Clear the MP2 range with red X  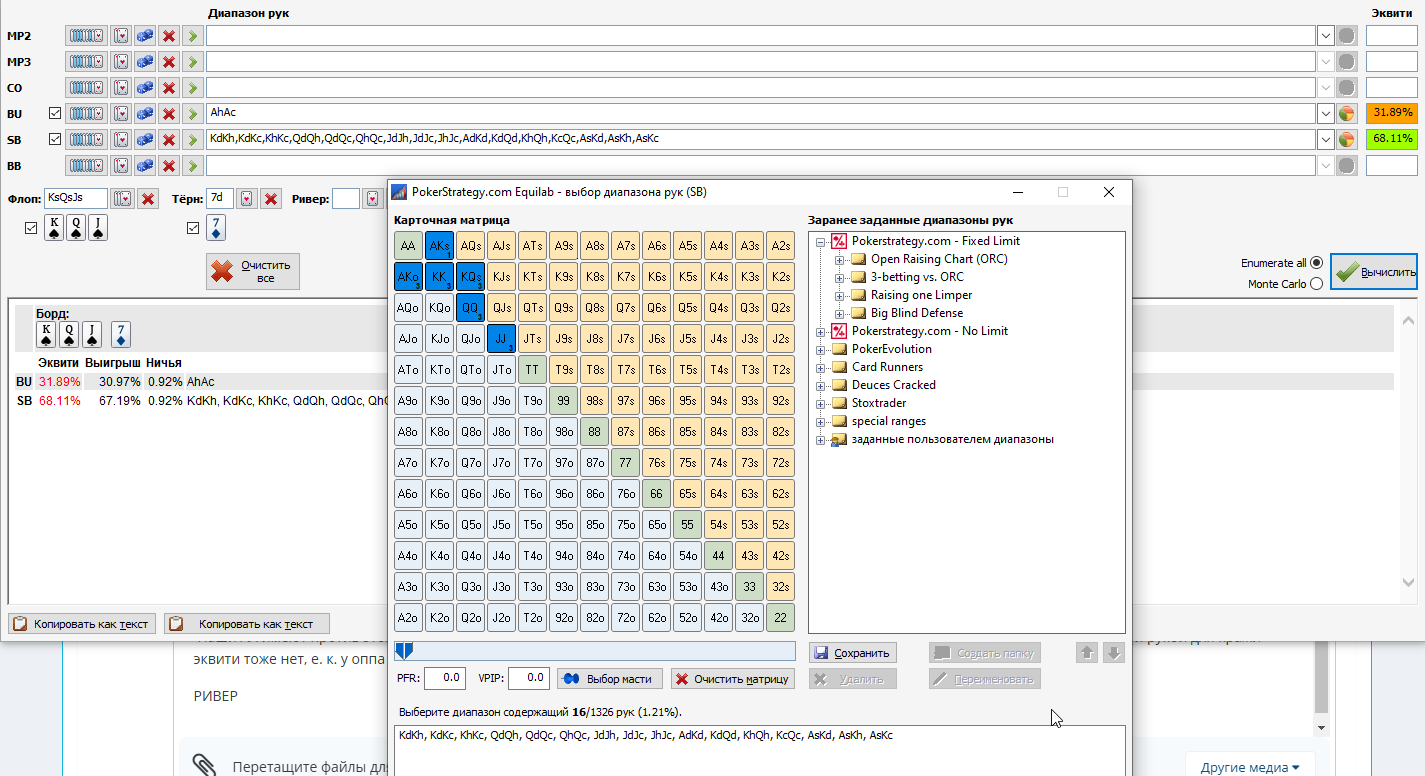click(x=169, y=36)
